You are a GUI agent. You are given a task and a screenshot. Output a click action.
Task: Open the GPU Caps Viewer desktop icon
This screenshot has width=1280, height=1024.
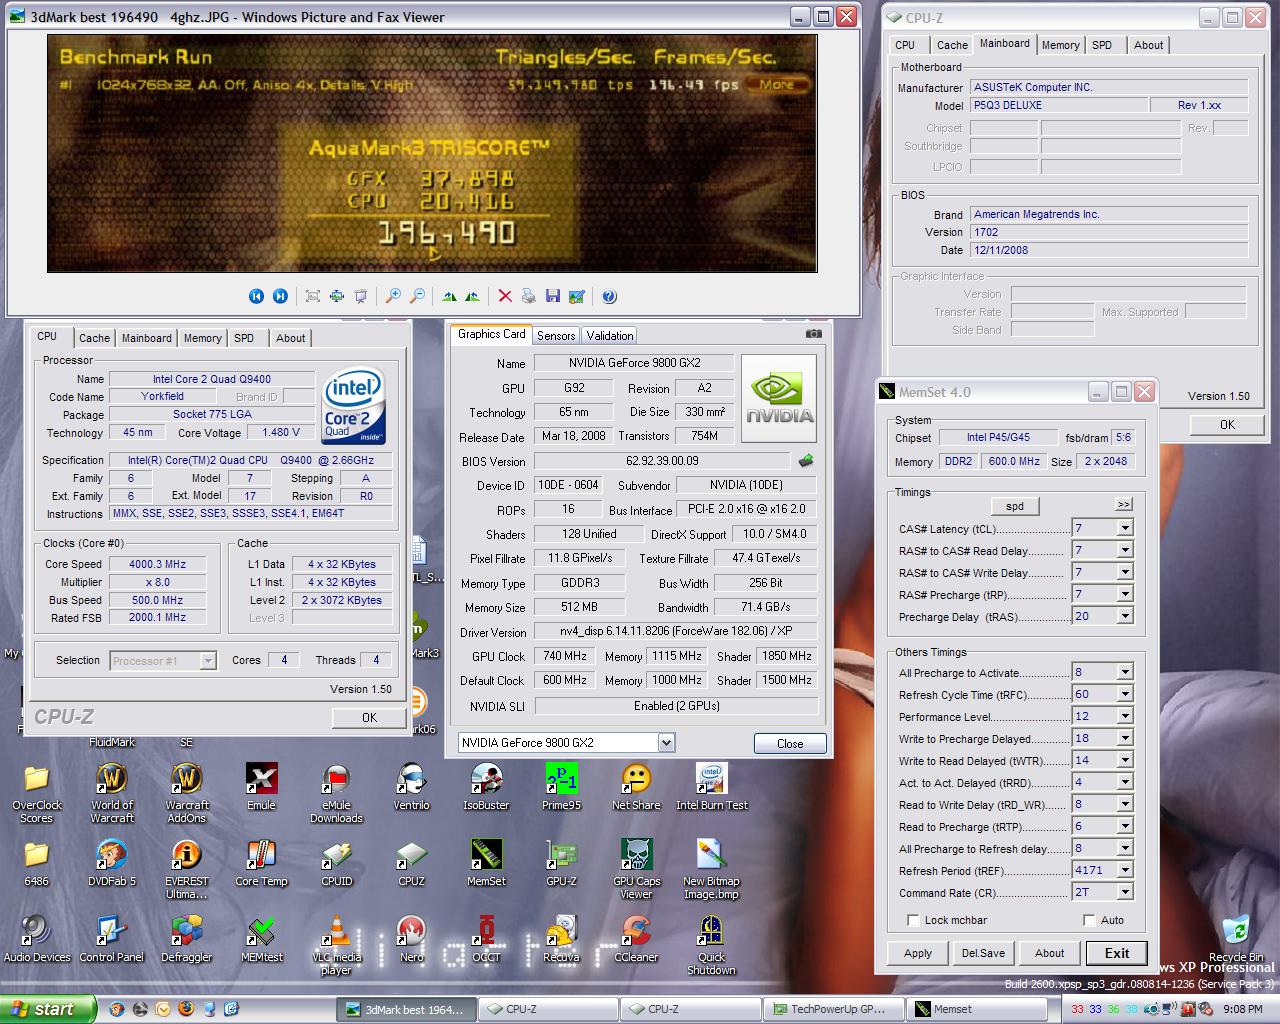click(636, 869)
